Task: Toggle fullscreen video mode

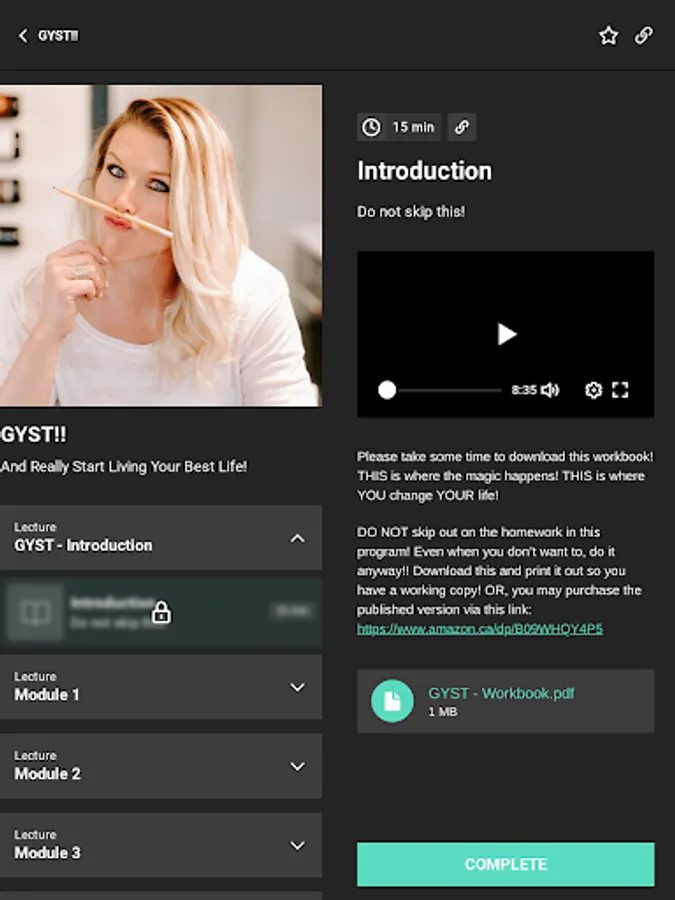Action: [x=620, y=390]
